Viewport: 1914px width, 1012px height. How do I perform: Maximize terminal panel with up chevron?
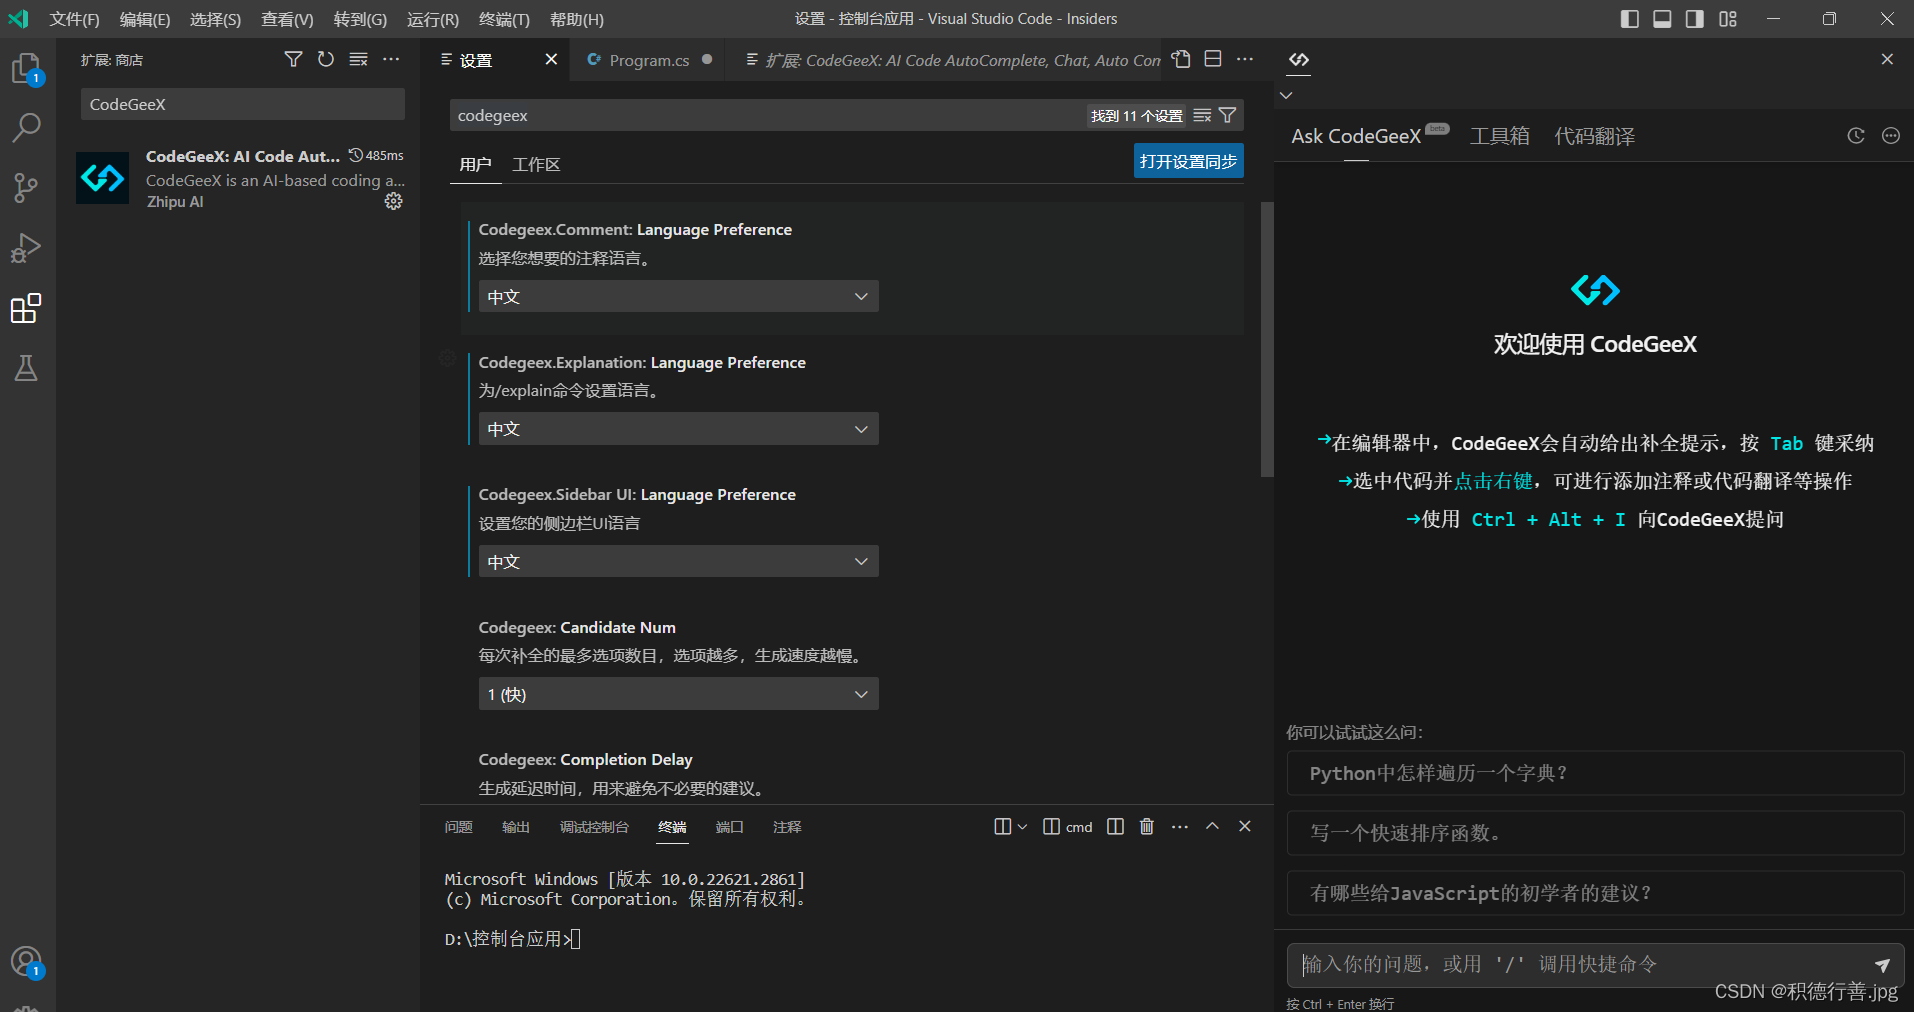[1212, 826]
